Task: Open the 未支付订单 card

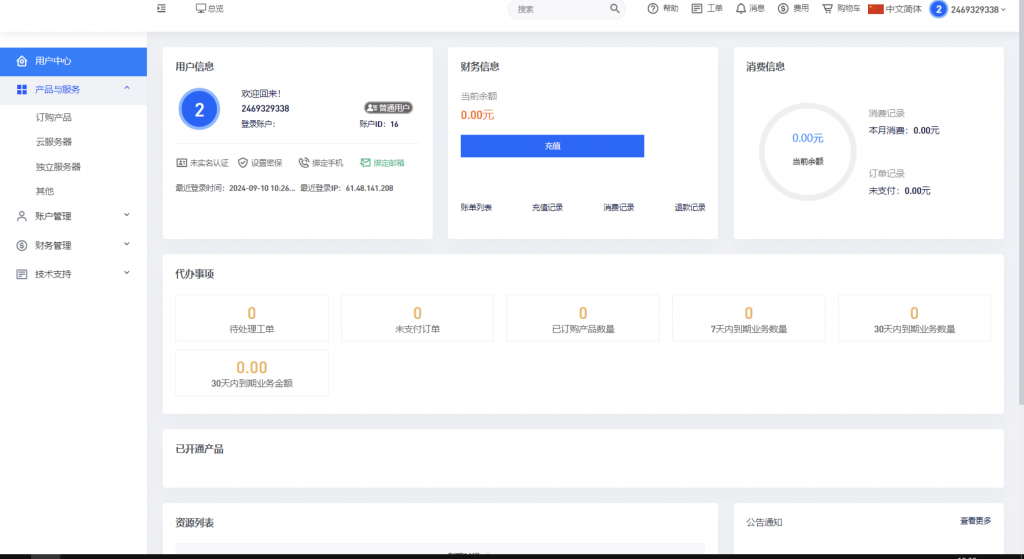Action: (x=417, y=318)
